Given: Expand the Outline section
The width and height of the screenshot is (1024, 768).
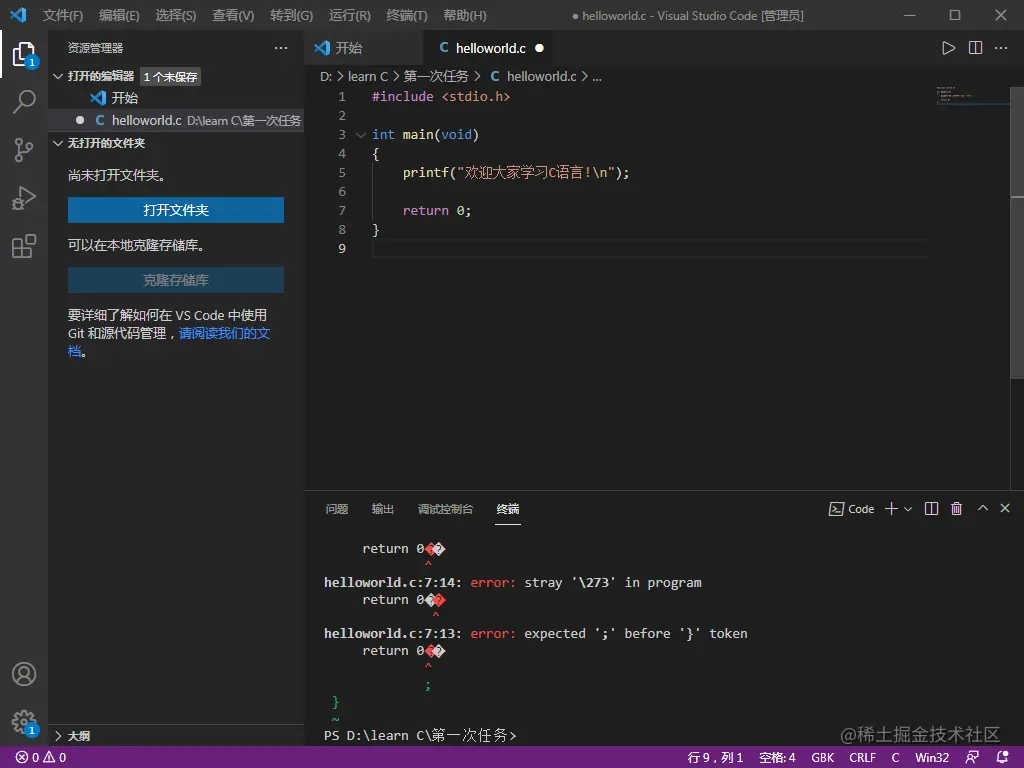Looking at the screenshot, I should click(58, 736).
